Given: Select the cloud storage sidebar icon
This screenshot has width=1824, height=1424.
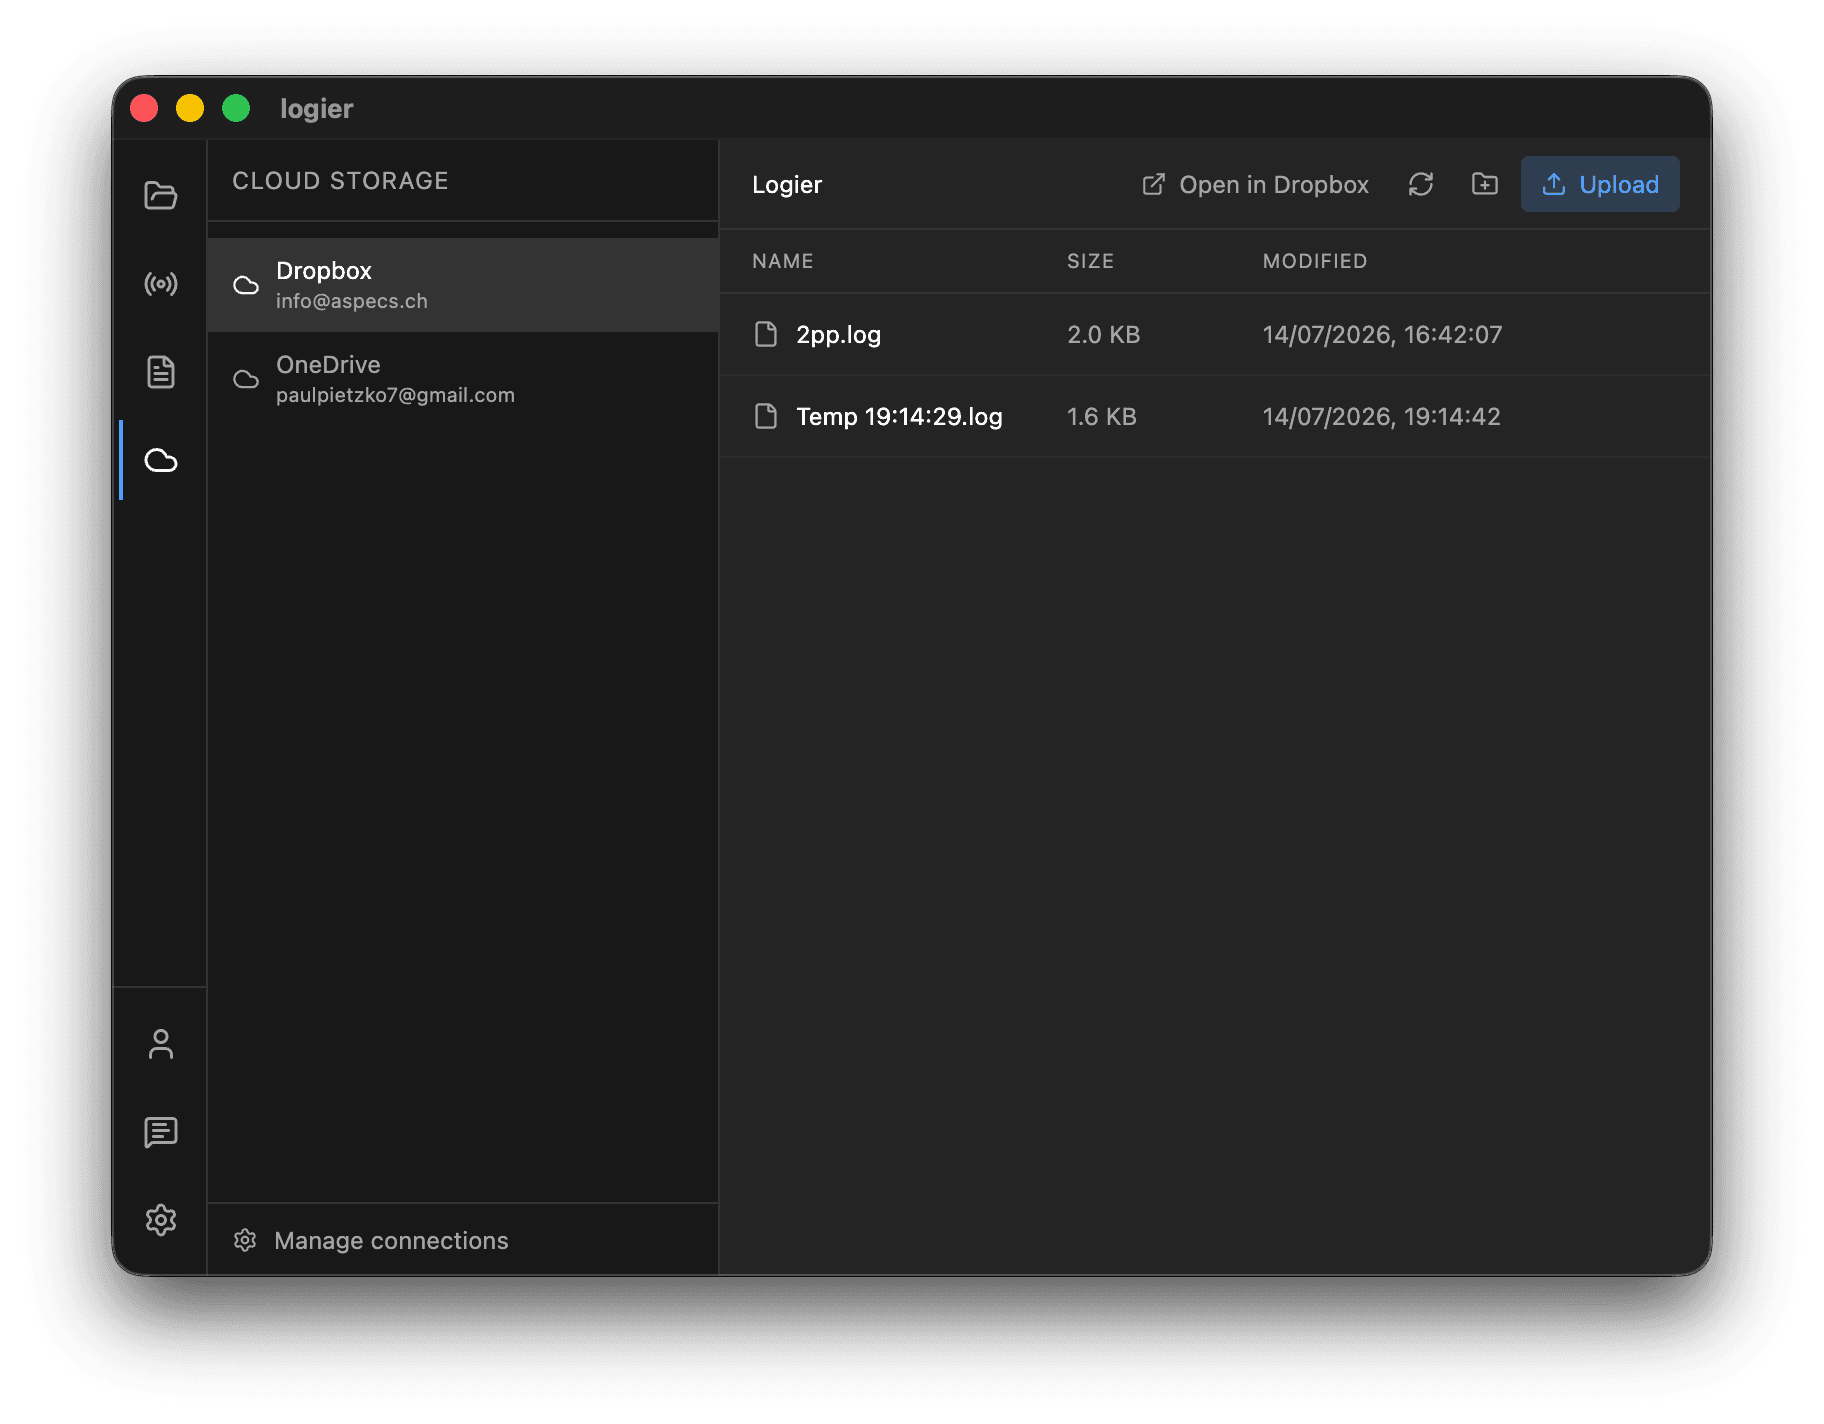Looking at the screenshot, I should (x=160, y=460).
